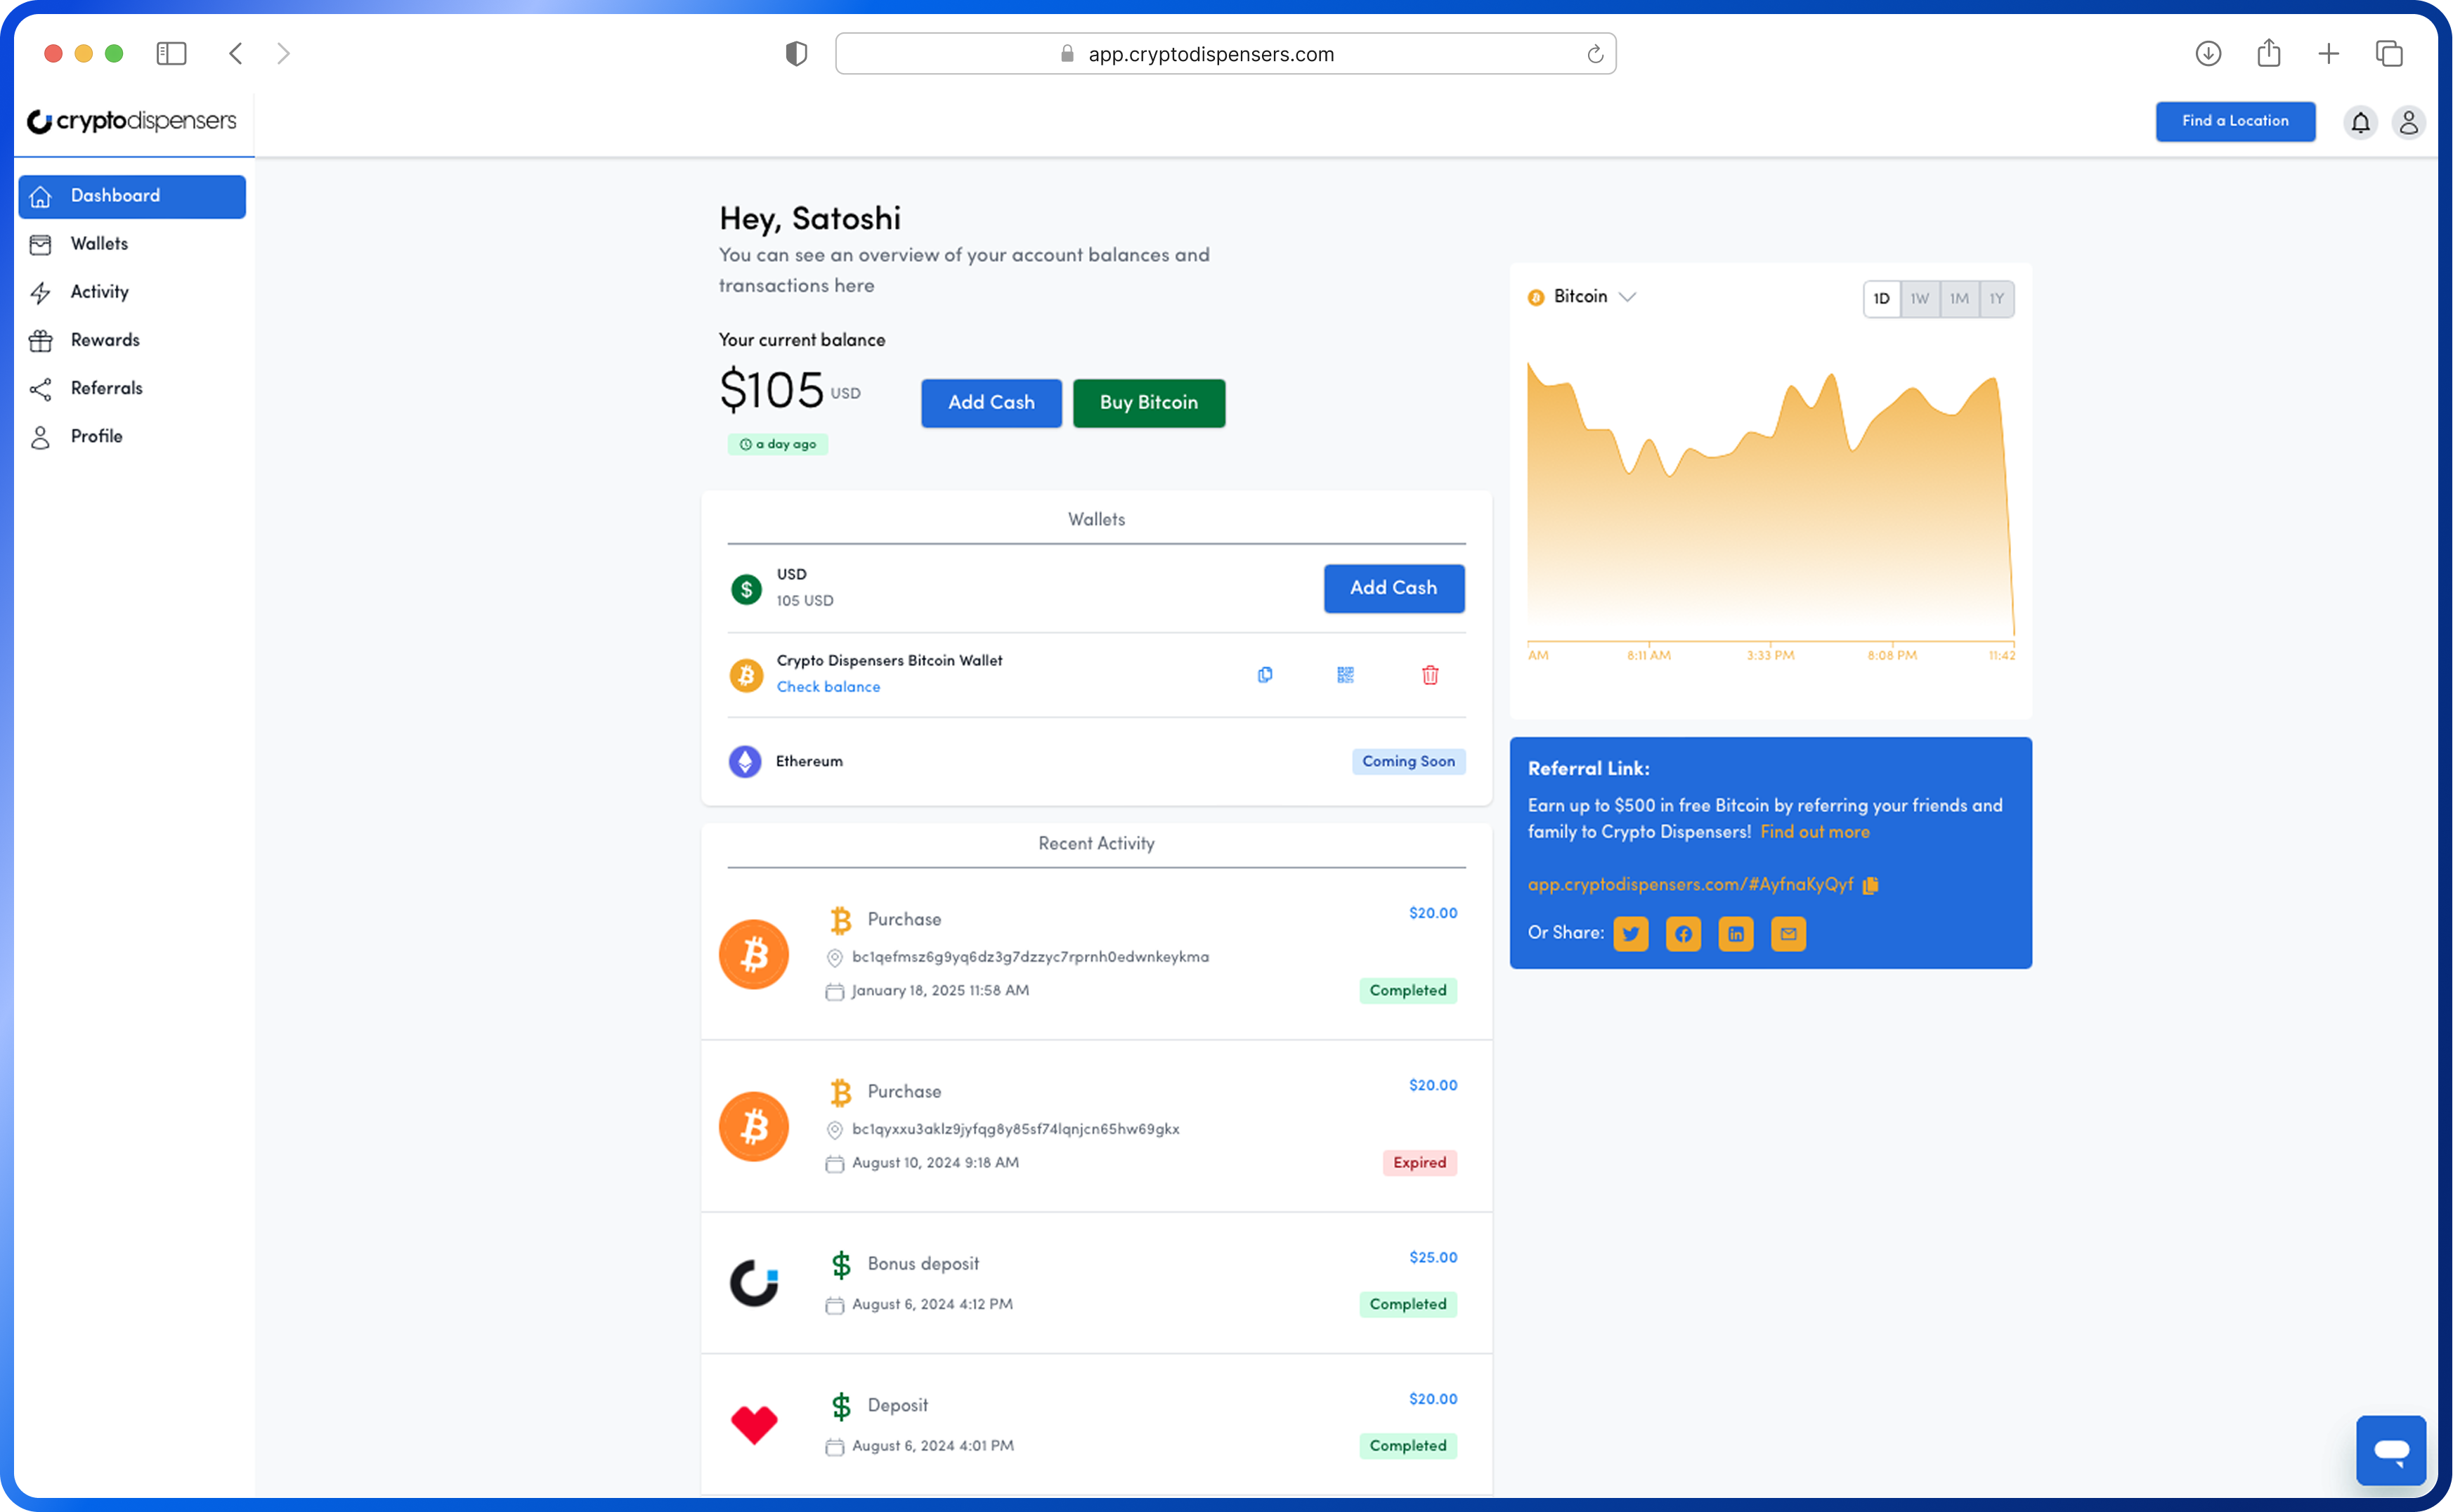The image size is (2453, 1512).
Task: Show the Bitcoin wallet QR code
Action: [1345, 675]
